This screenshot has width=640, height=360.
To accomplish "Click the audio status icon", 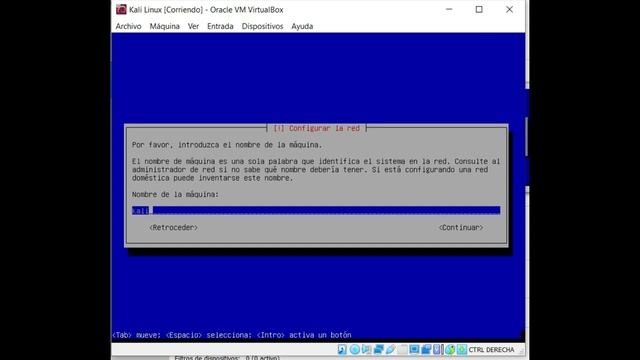I will coord(367,349).
